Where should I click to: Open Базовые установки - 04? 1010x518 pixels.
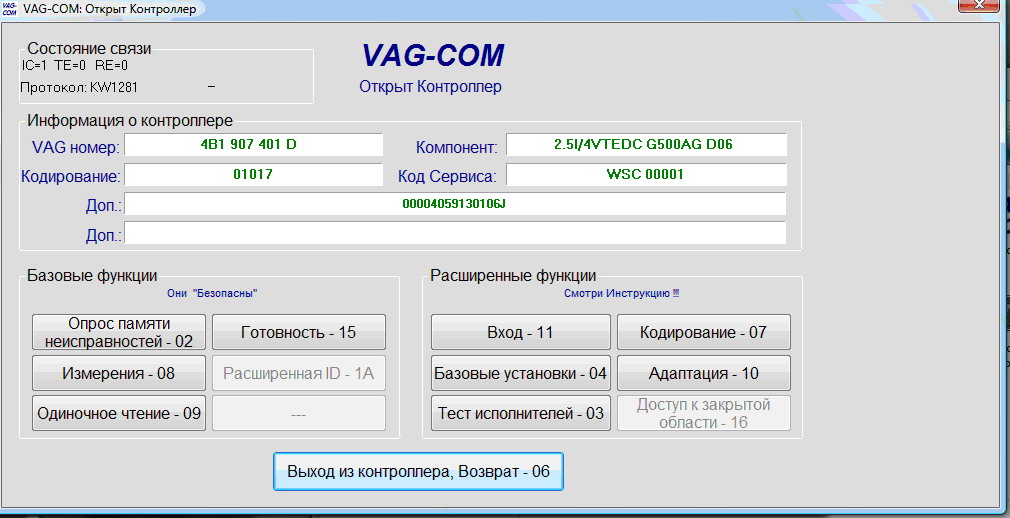click(520, 373)
